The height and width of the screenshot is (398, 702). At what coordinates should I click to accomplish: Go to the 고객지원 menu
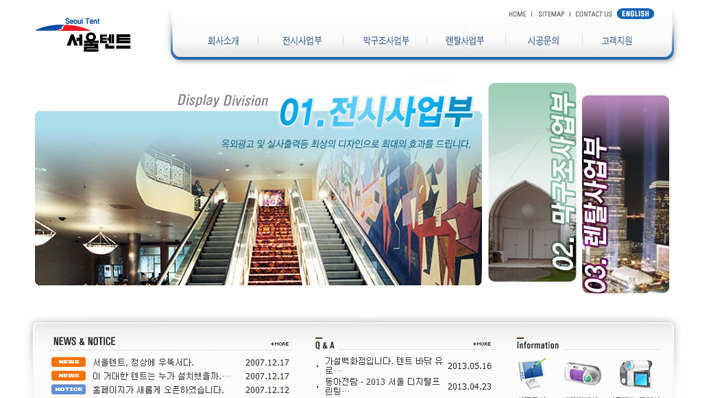(x=616, y=41)
